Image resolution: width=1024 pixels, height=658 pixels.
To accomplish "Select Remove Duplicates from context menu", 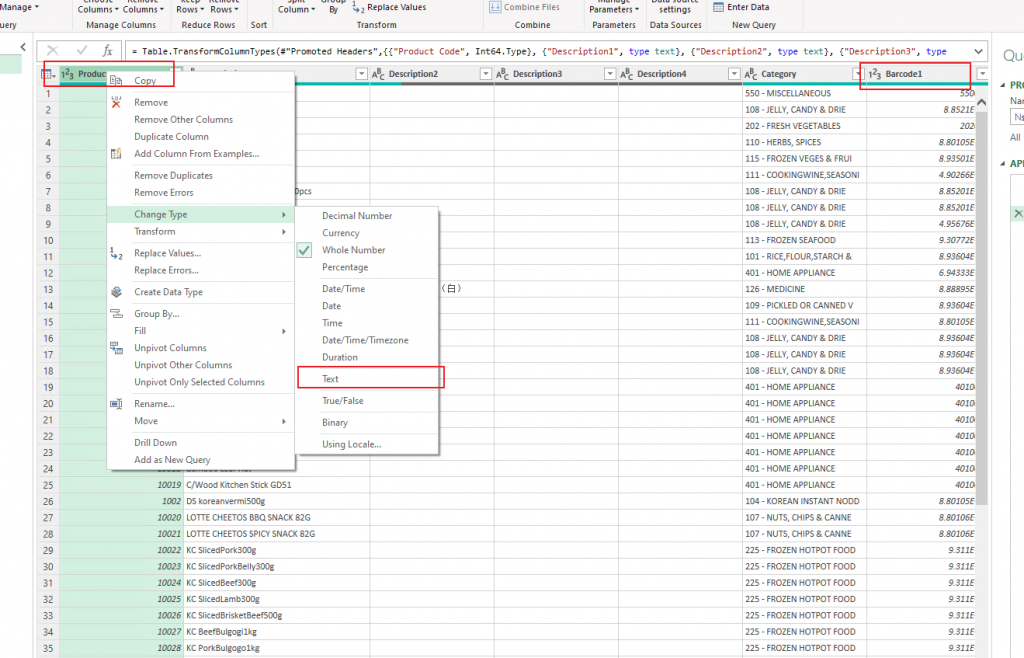I will click(x=173, y=175).
